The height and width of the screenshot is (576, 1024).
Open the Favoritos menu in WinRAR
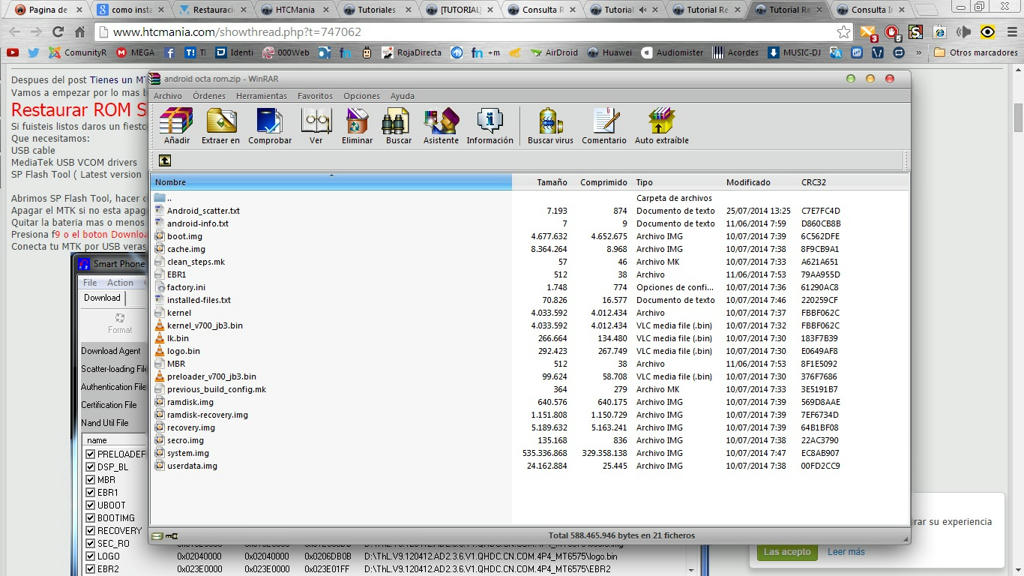(315, 96)
